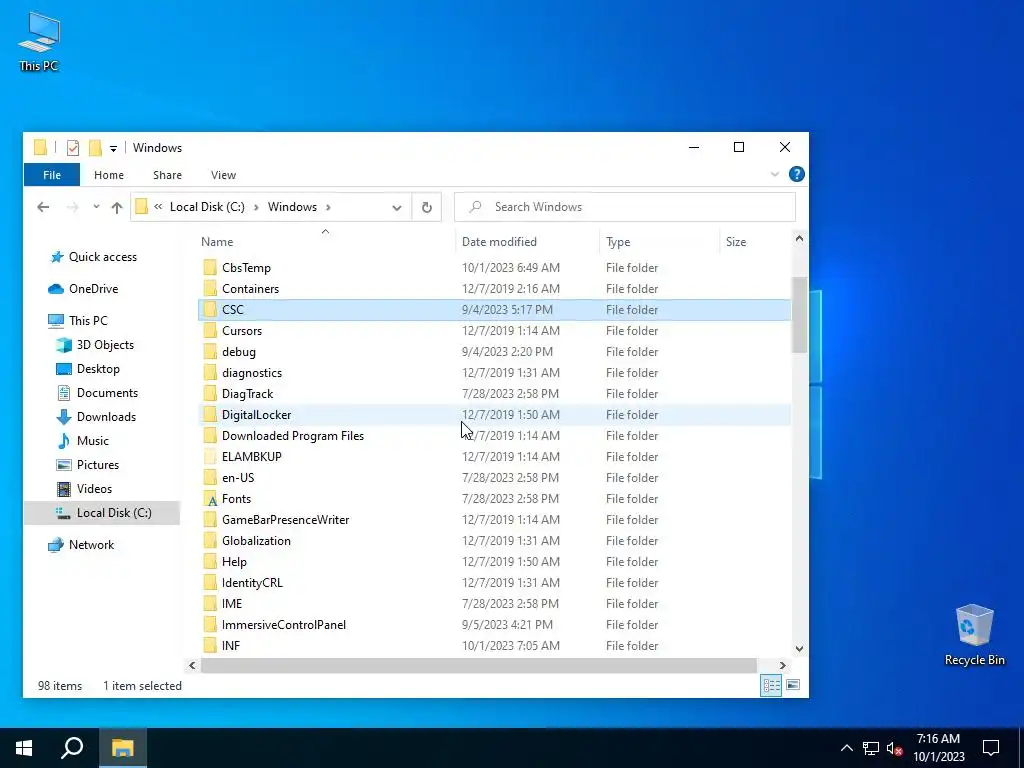
Task: Expand the ribbon with the chevron
Action: 775,174
